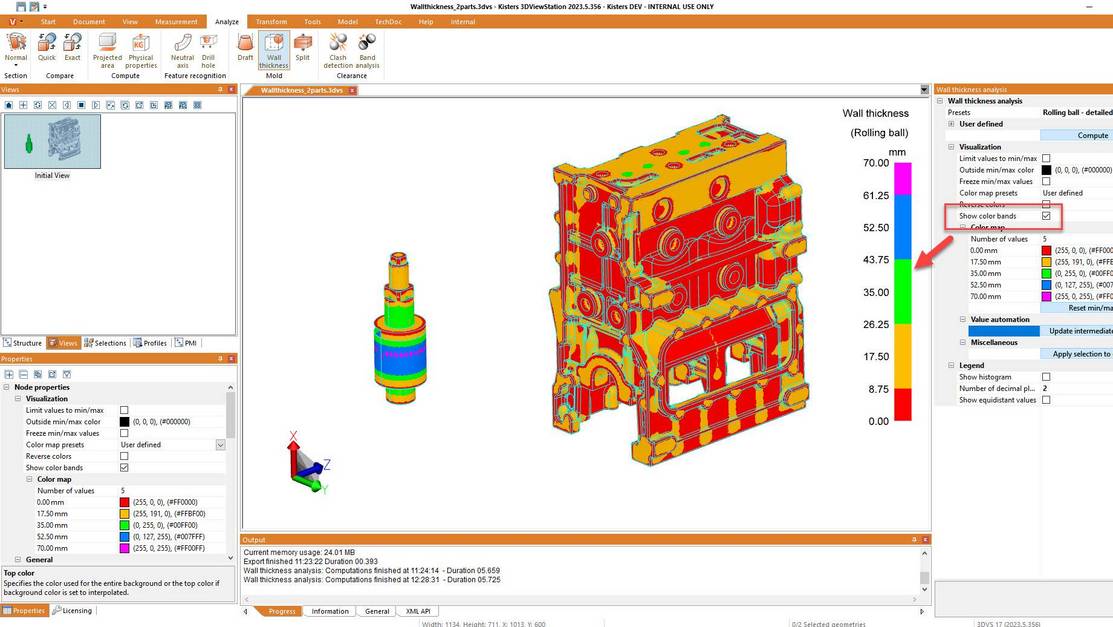
Task: Compute Physical properties
Action: coord(141,51)
